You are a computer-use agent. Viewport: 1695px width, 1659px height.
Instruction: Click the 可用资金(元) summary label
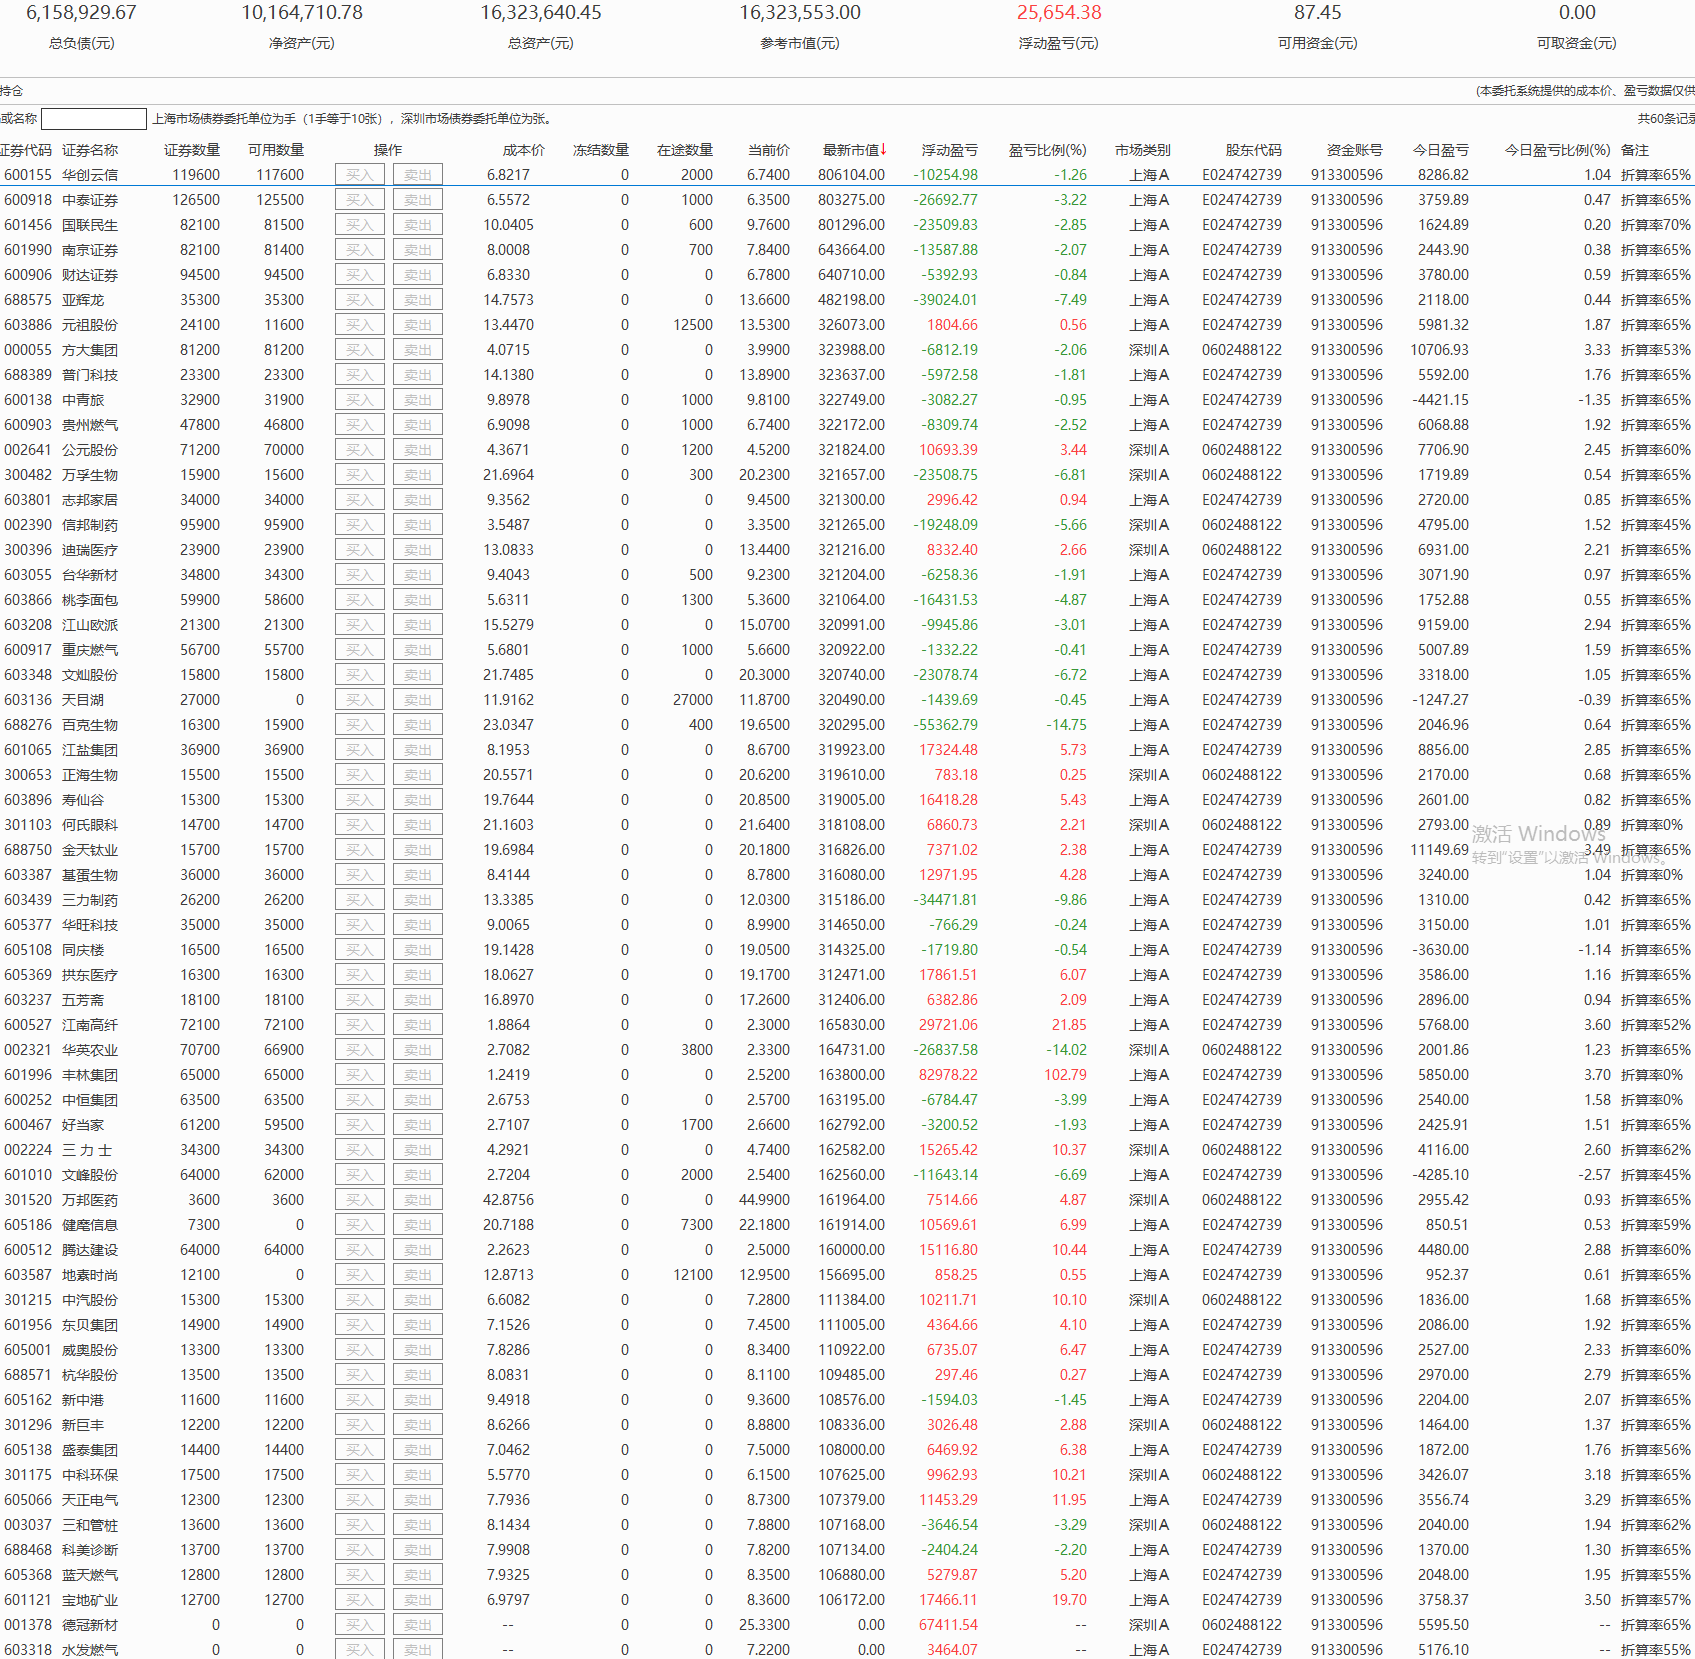[x=1318, y=43]
